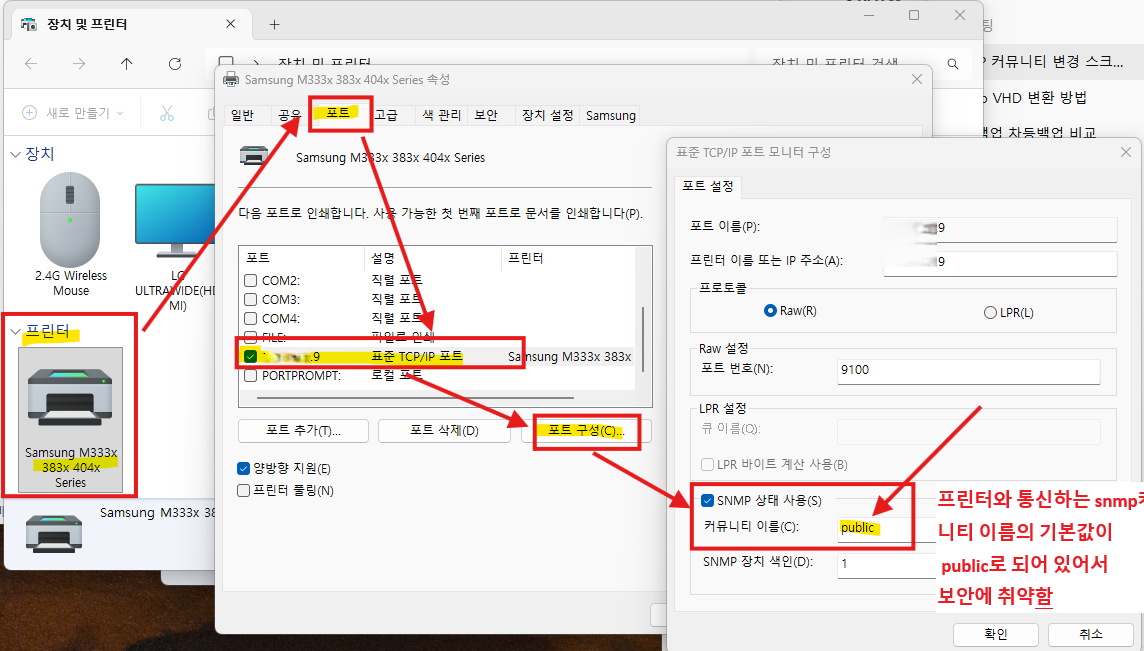
Task: Open the 장치 설정 tab
Action: (548, 115)
